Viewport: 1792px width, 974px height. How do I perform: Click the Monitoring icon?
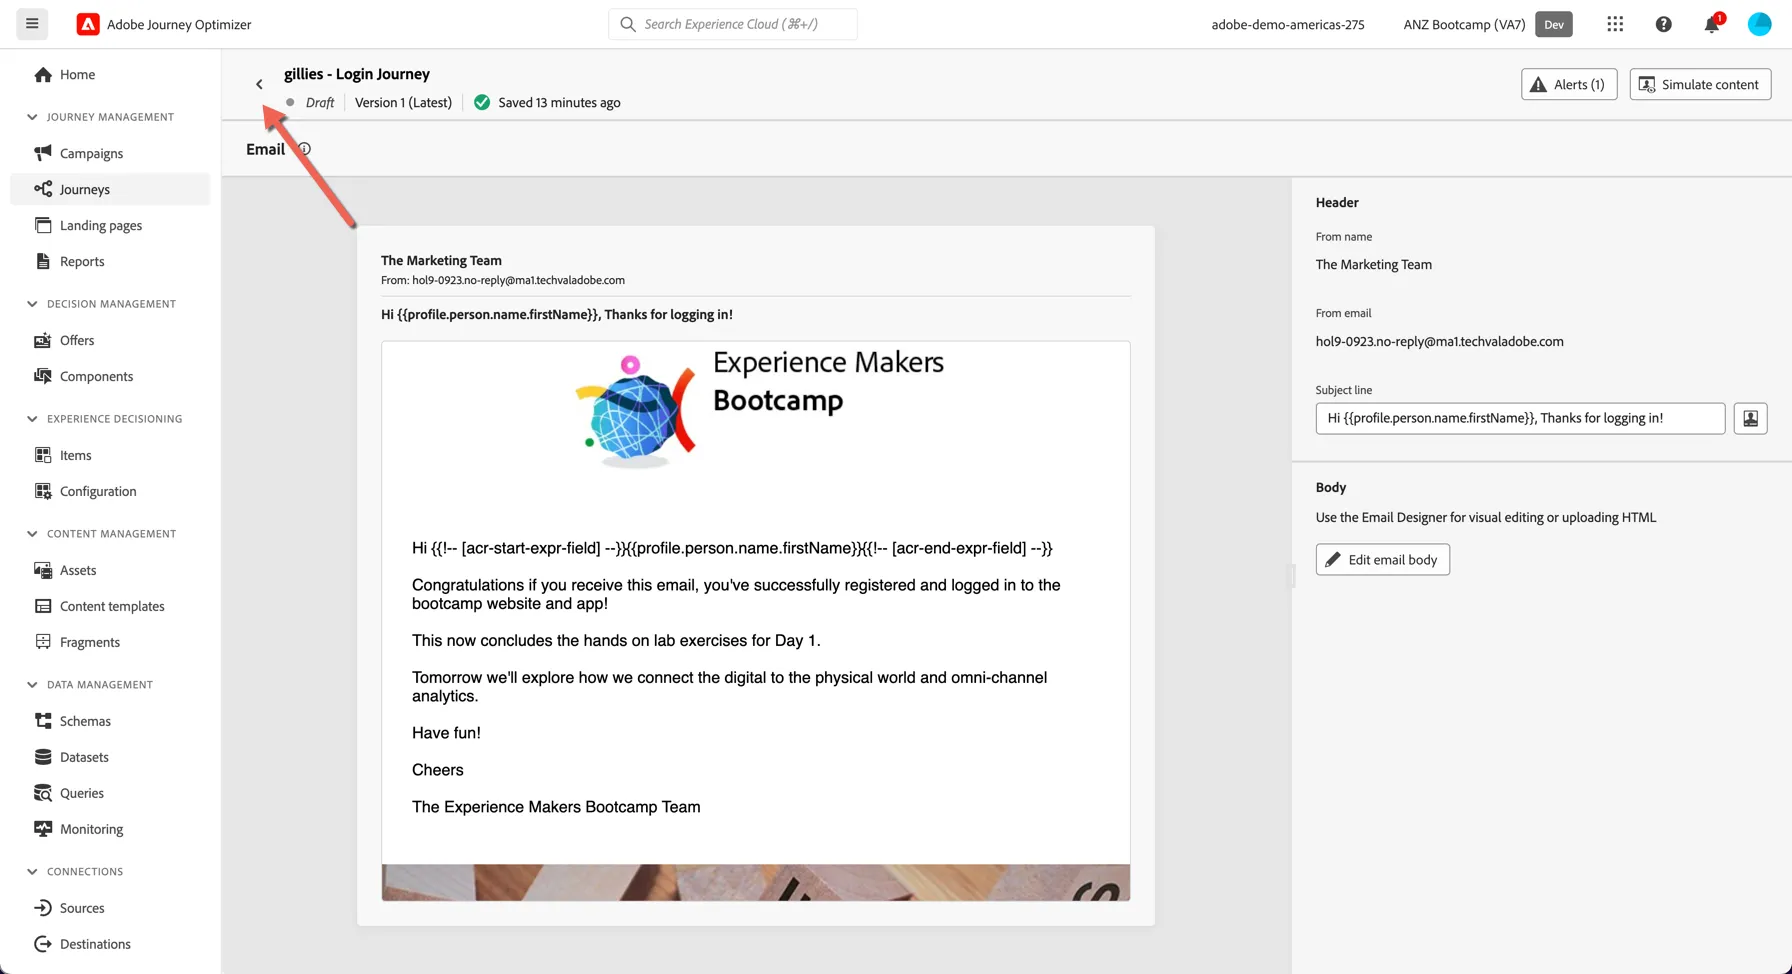pyautogui.click(x=43, y=829)
